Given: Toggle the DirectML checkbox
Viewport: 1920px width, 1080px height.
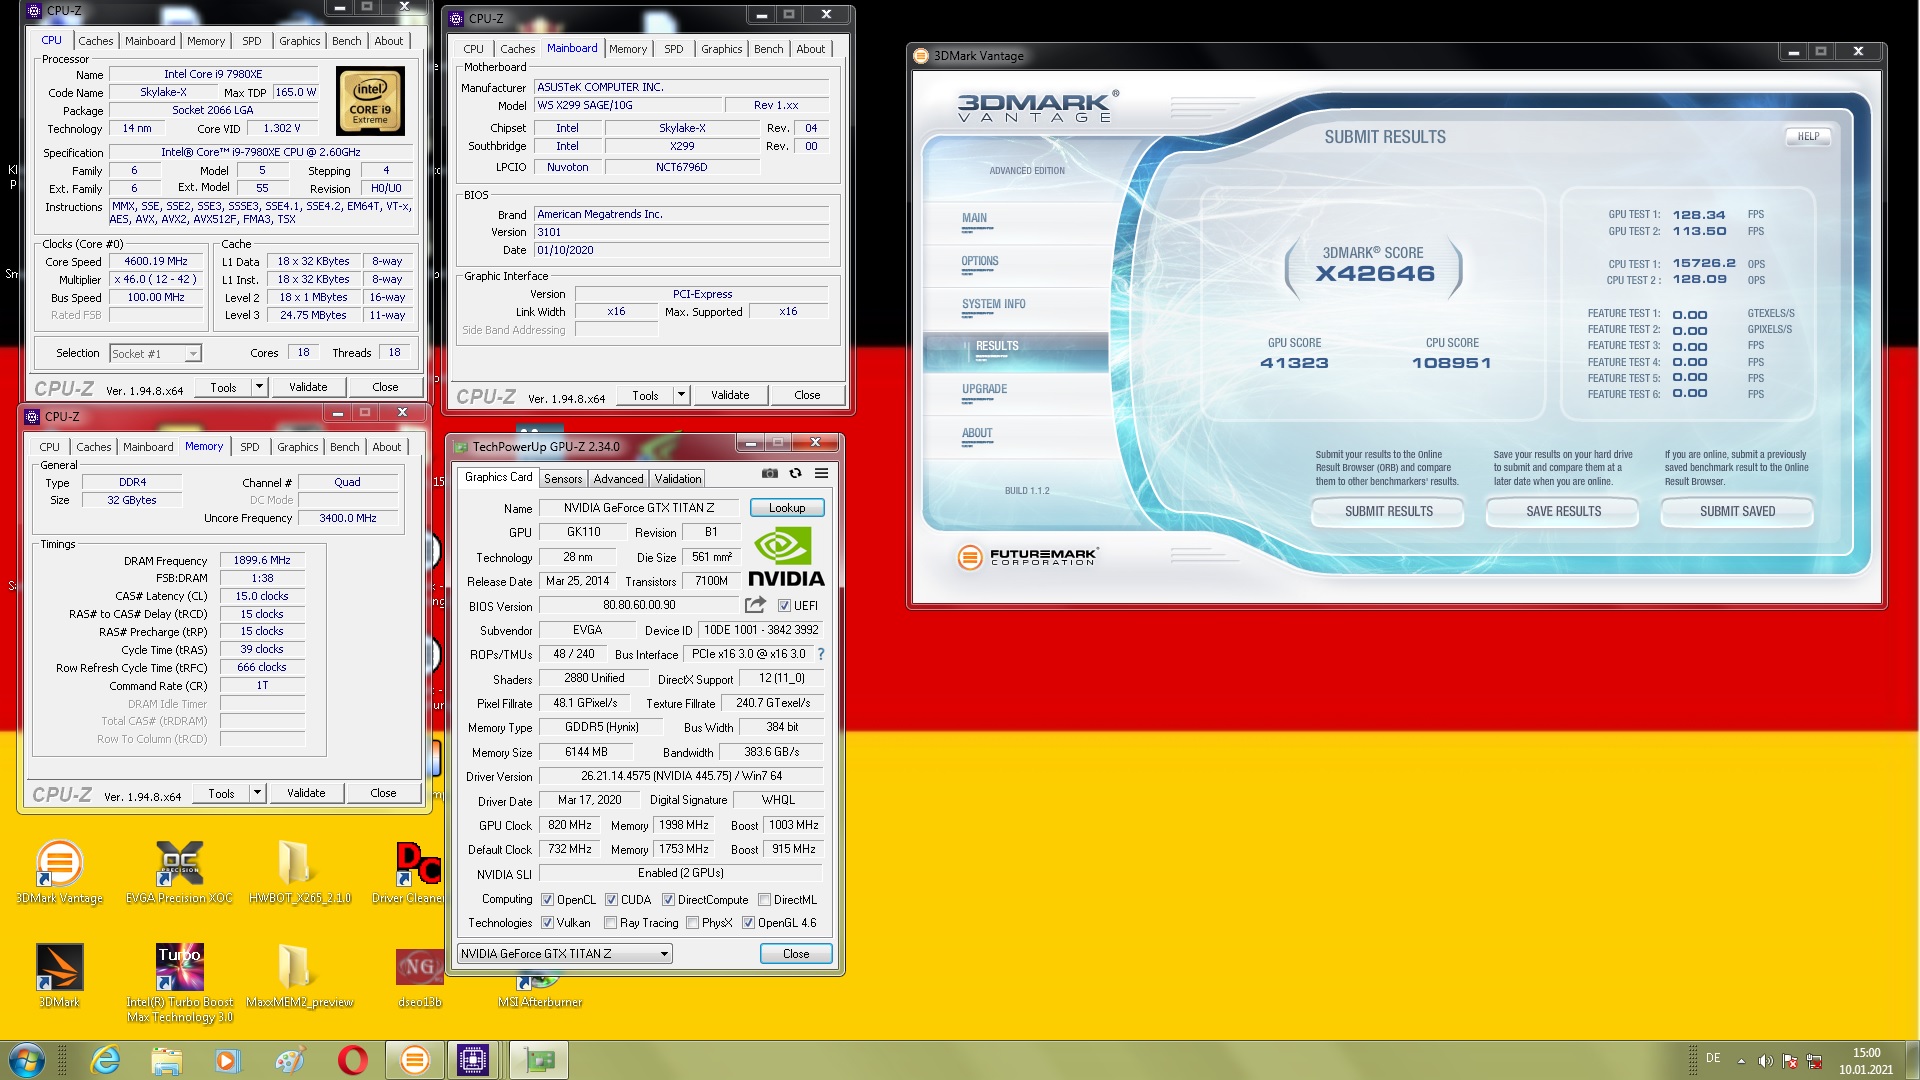Looking at the screenshot, I should click(x=764, y=900).
